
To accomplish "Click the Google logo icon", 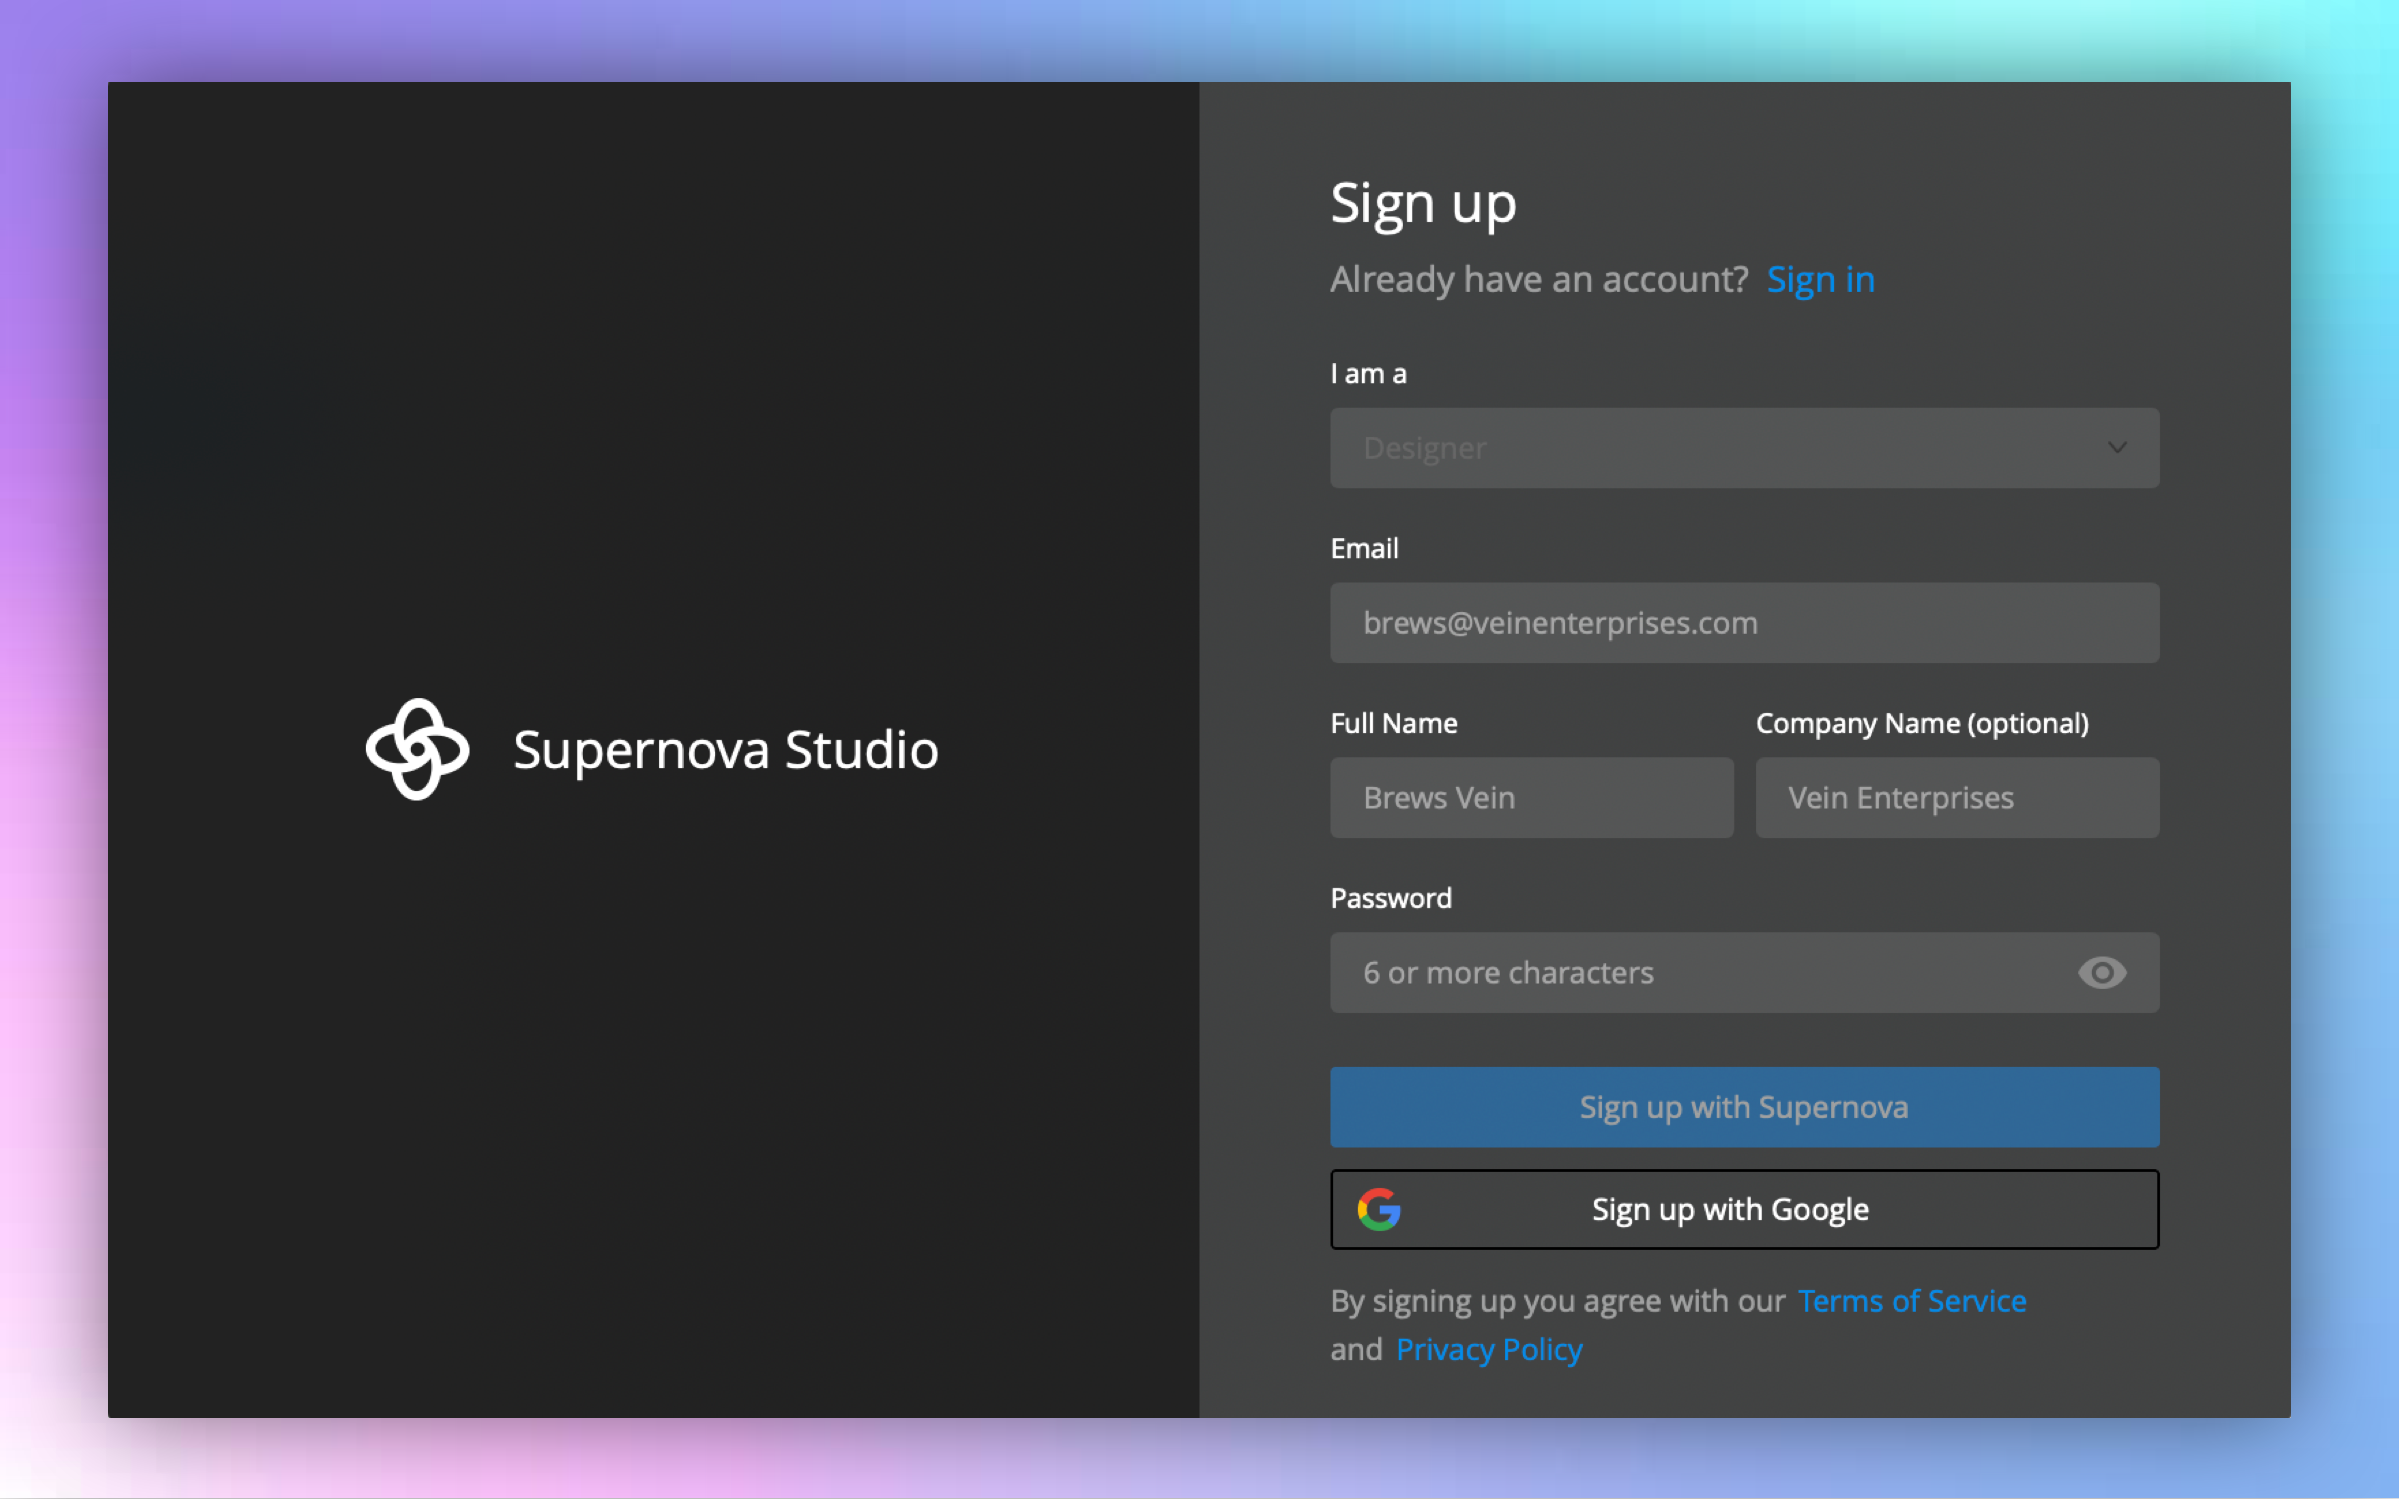I will pyautogui.click(x=1379, y=1209).
